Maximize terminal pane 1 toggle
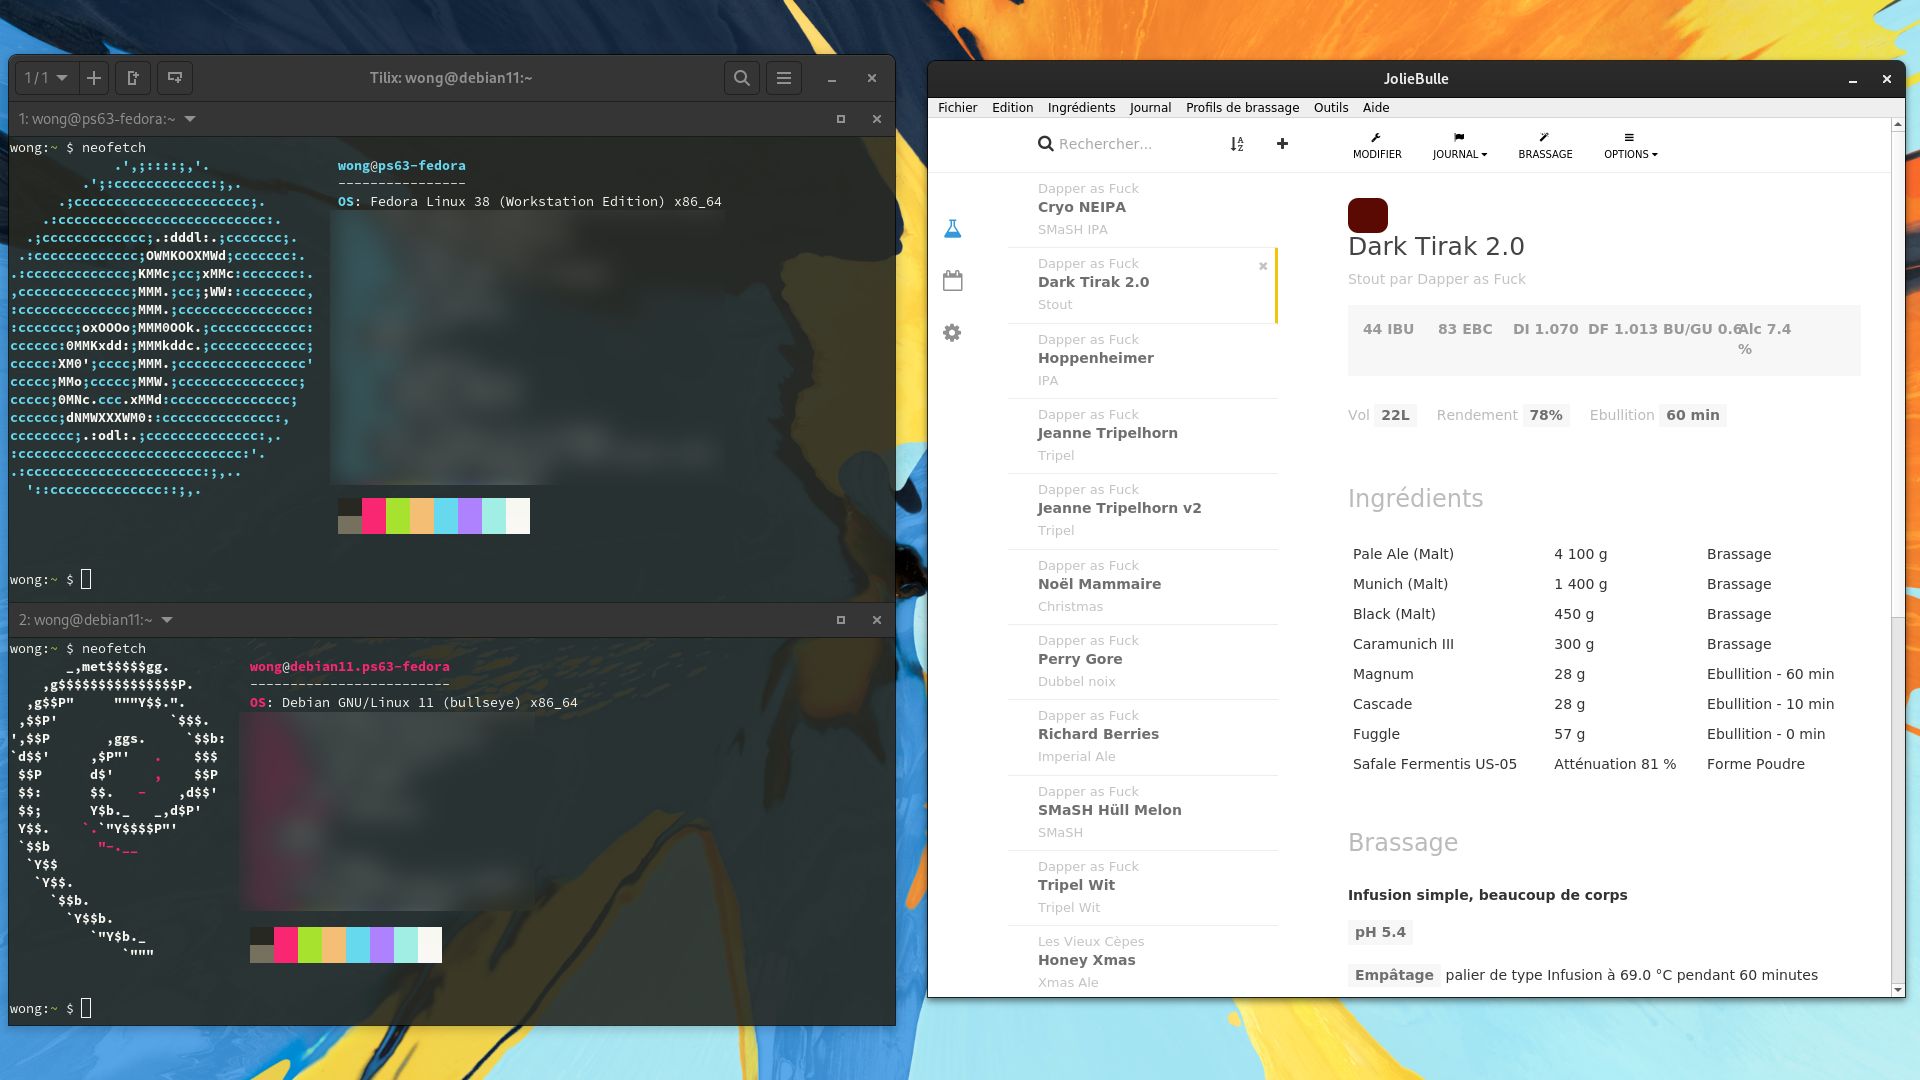Screen dimensions: 1920x1080 pos(840,119)
